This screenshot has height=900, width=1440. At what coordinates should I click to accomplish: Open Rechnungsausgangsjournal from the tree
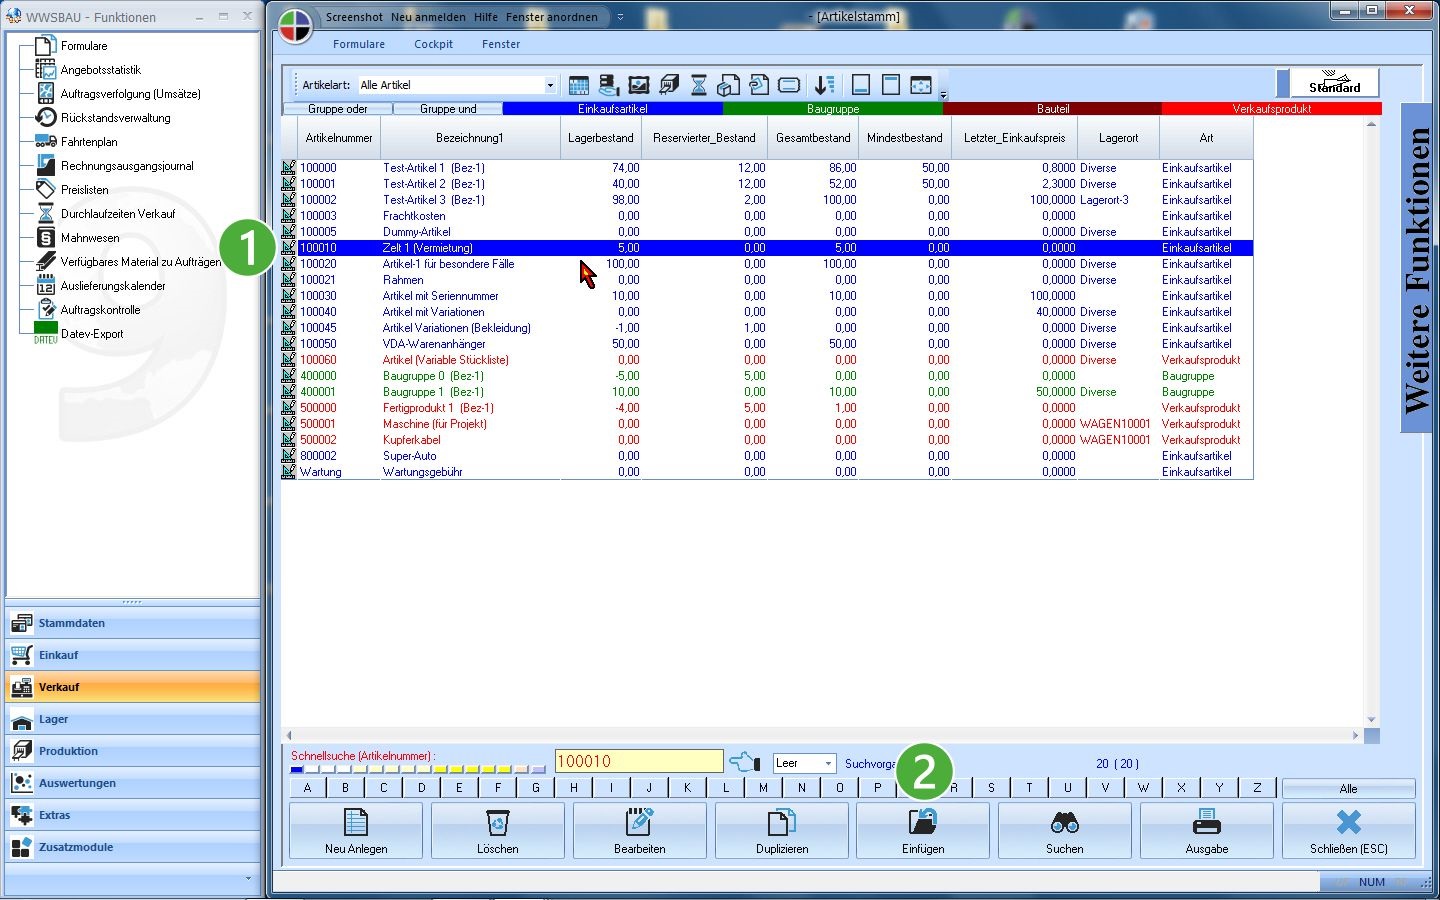click(x=127, y=166)
